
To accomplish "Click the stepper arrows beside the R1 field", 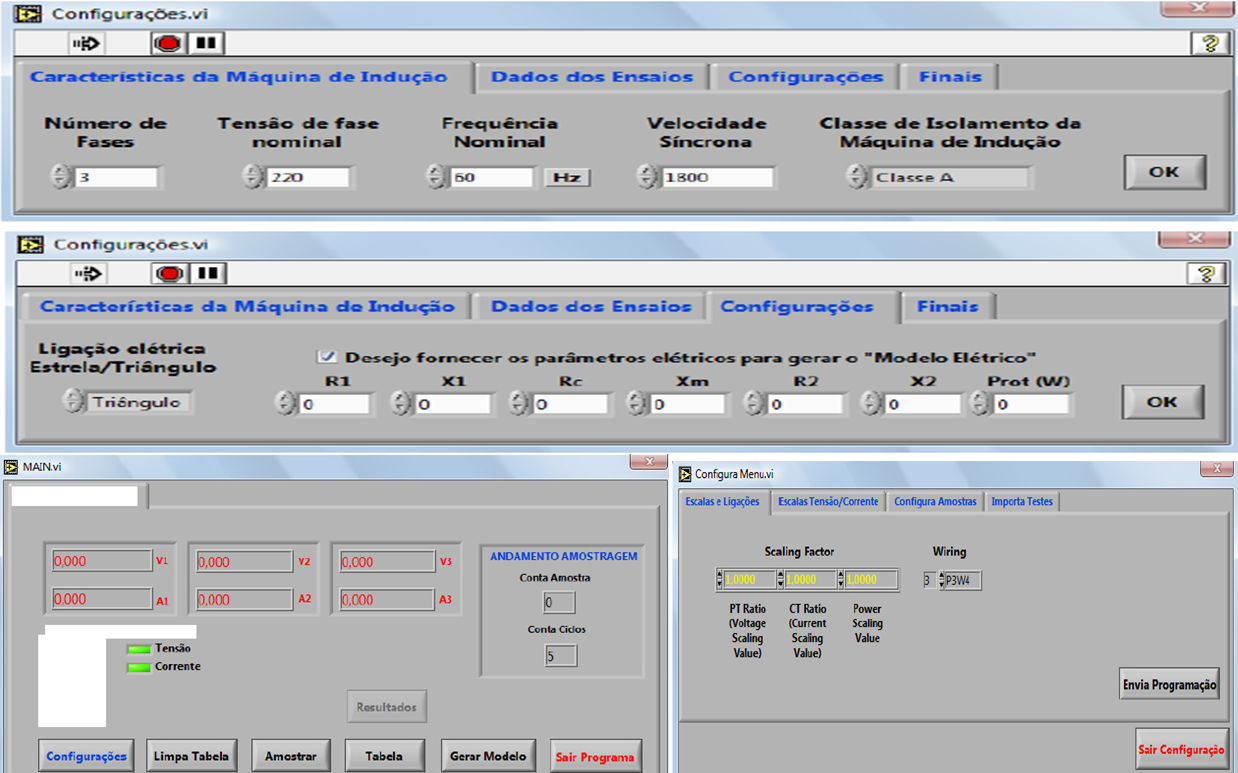I will 285,404.
